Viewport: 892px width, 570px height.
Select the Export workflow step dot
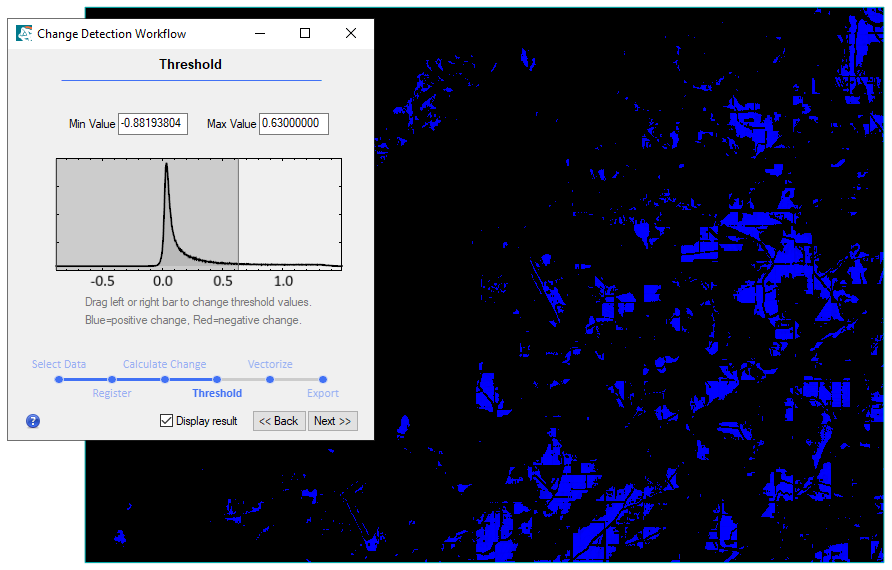coord(323,380)
